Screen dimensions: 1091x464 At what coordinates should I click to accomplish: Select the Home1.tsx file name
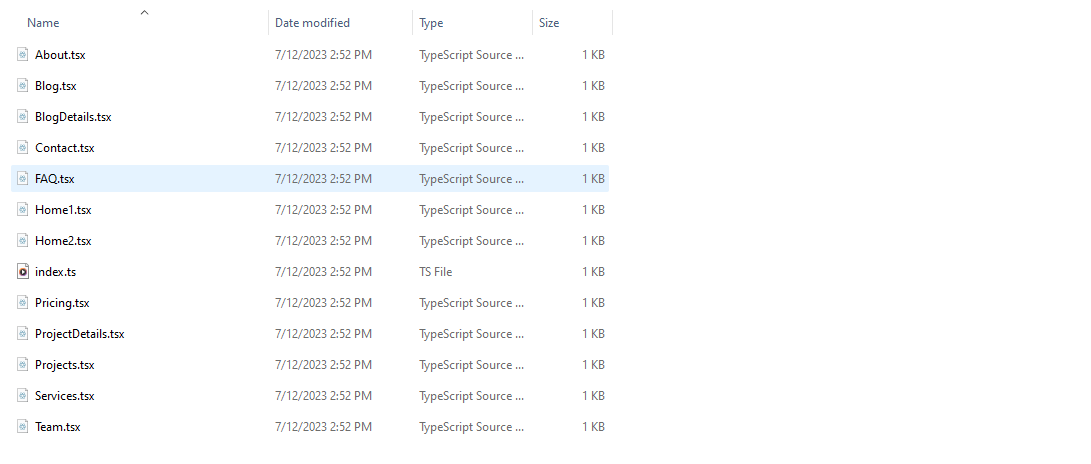click(63, 209)
